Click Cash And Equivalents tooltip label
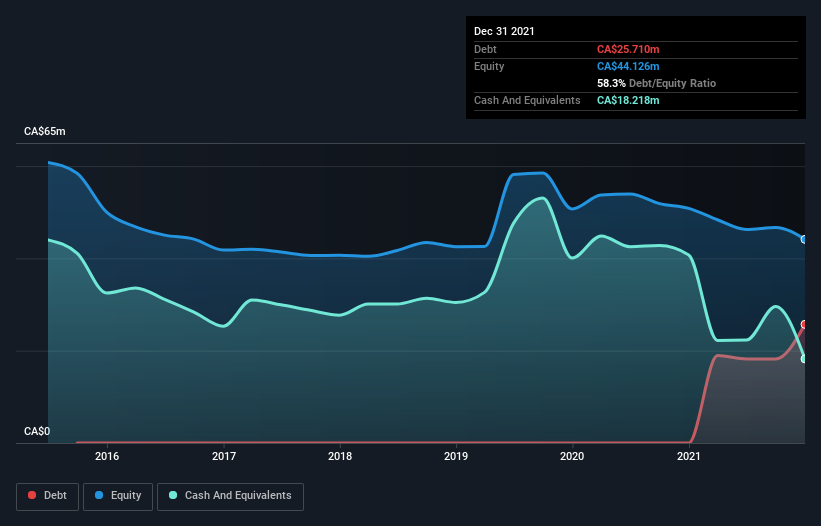Image resolution: width=821 pixels, height=526 pixels. (x=527, y=100)
